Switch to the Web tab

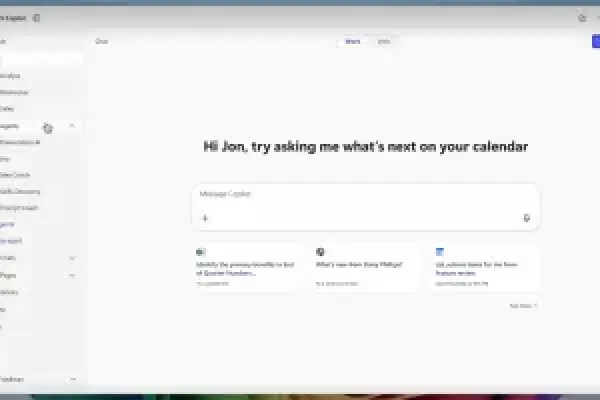click(x=384, y=41)
